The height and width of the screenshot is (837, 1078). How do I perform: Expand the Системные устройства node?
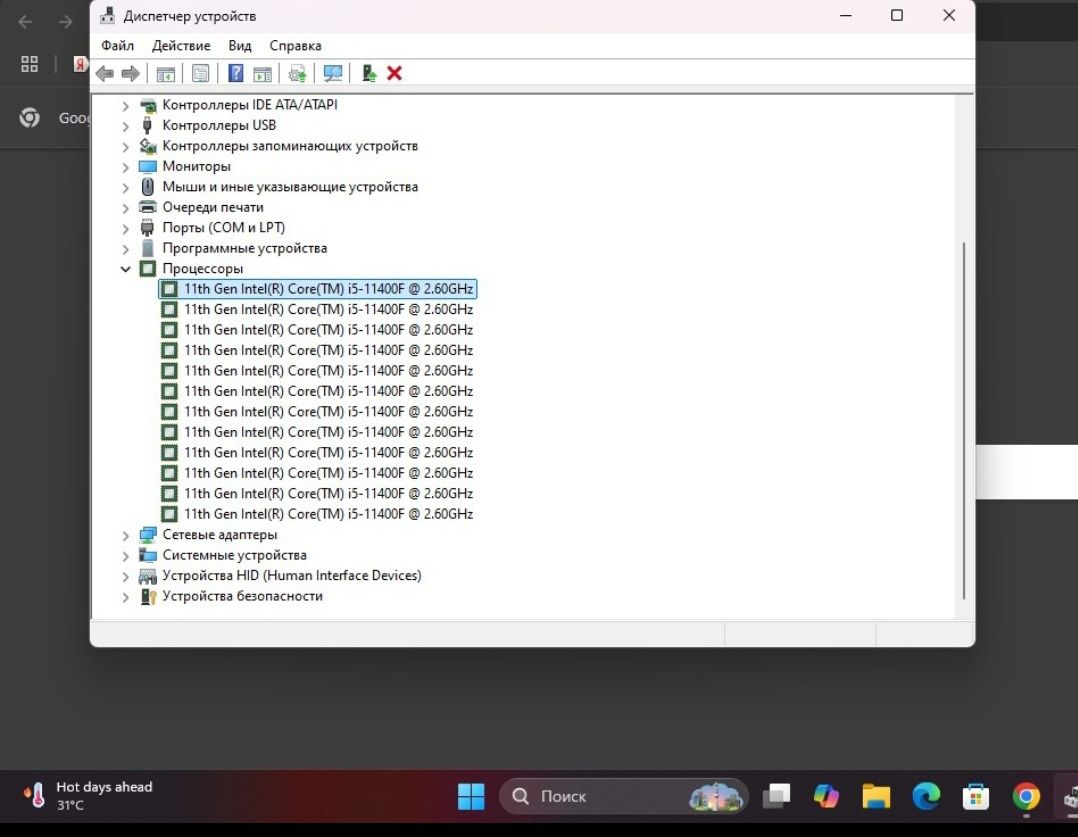click(x=125, y=556)
